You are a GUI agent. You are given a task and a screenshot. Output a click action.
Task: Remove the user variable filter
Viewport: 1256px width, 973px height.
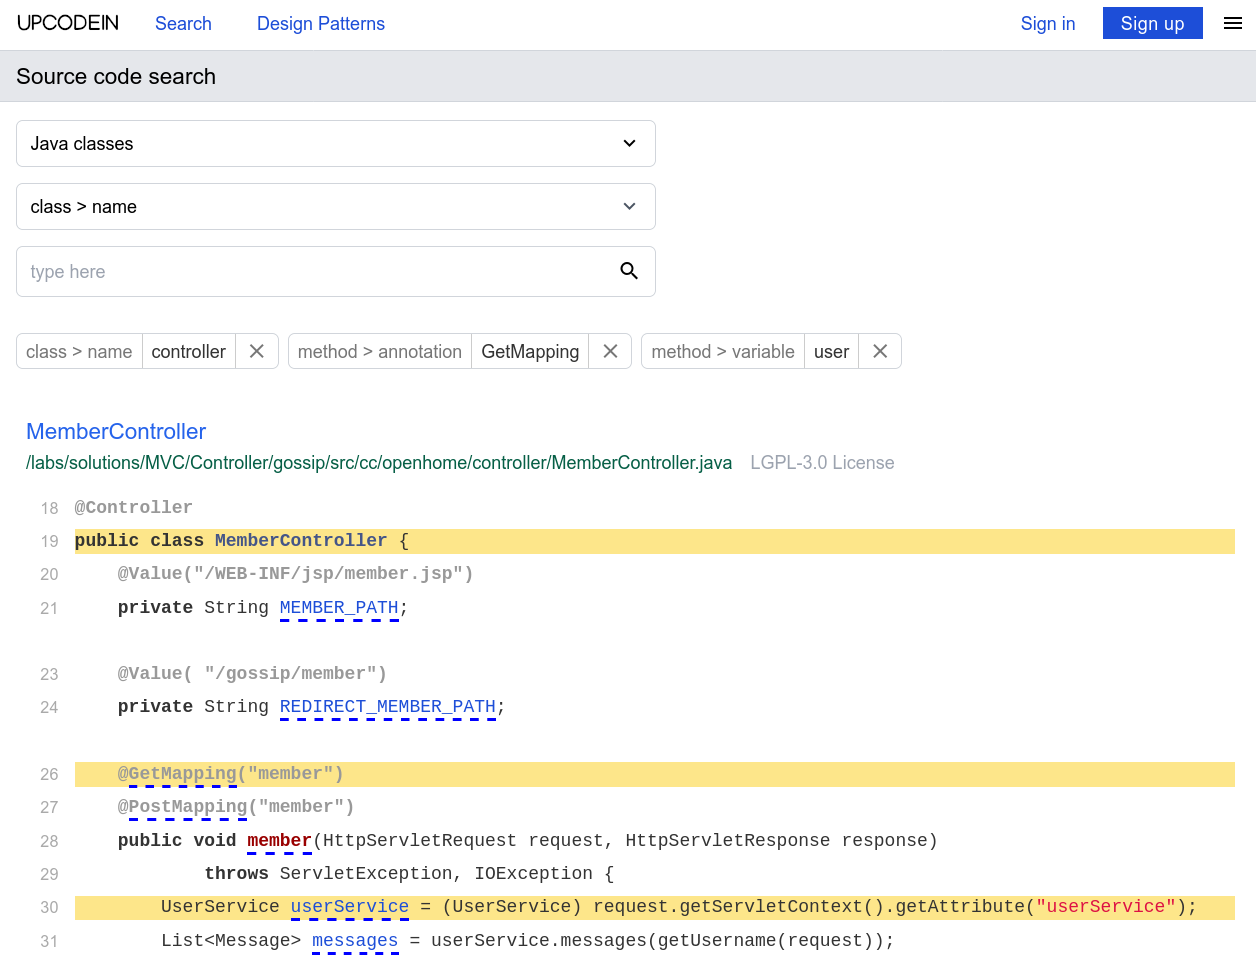click(880, 351)
